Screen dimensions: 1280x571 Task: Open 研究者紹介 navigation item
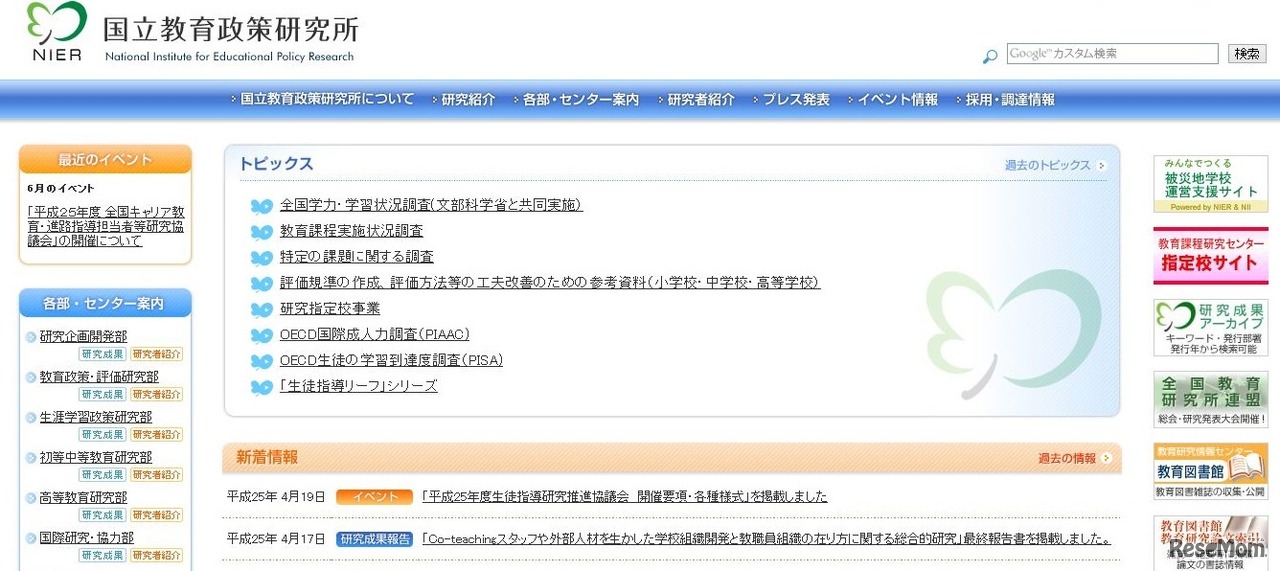(701, 100)
